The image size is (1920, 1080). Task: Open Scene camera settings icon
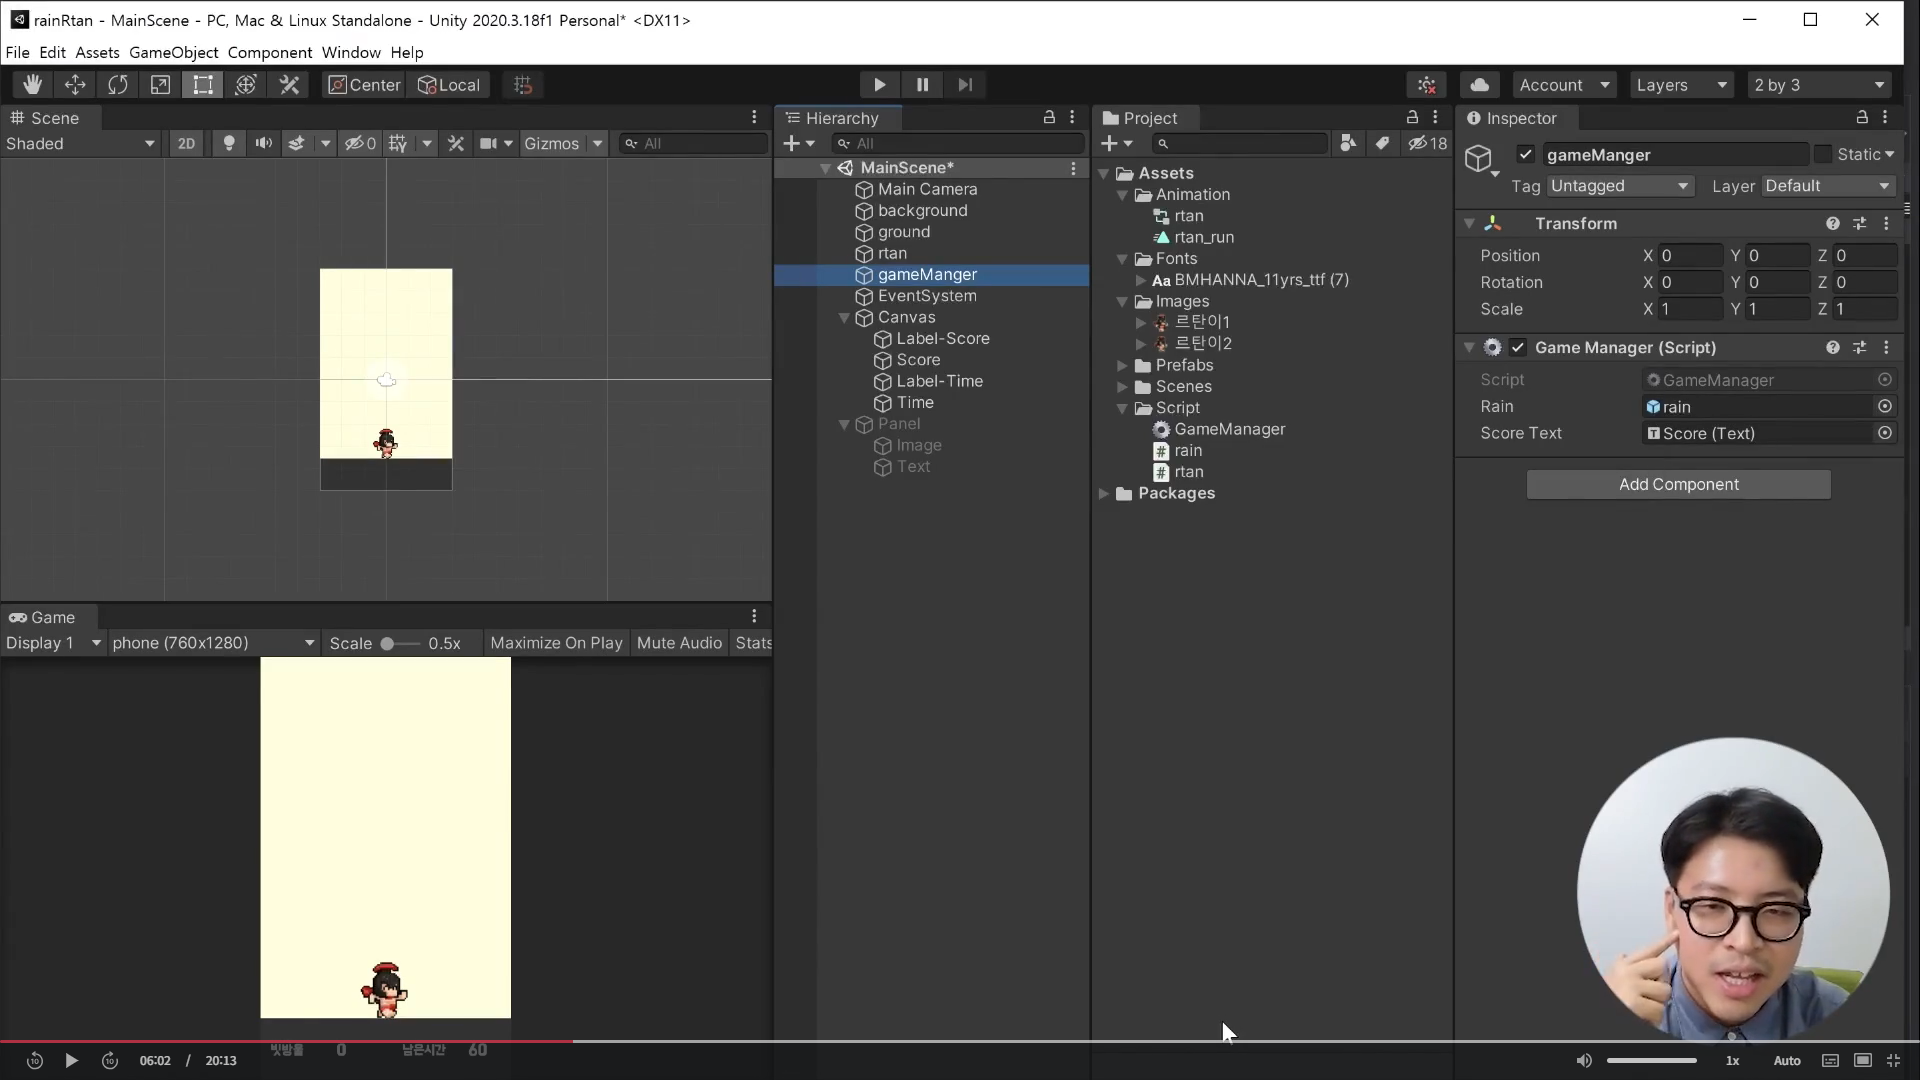(x=488, y=143)
